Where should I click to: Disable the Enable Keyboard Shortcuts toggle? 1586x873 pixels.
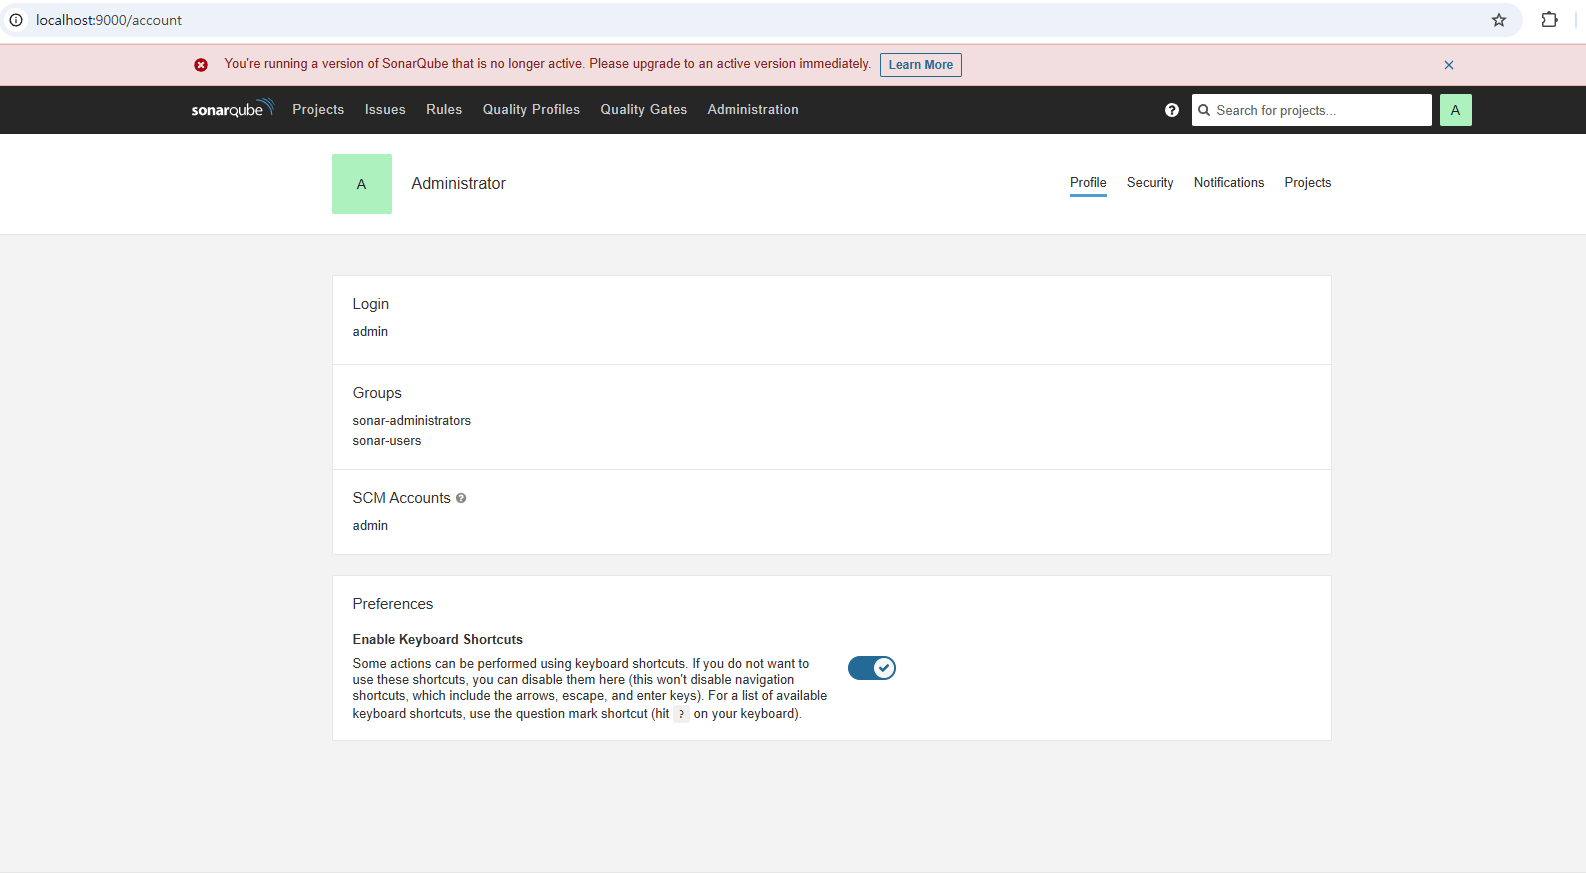(x=871, y=668)
